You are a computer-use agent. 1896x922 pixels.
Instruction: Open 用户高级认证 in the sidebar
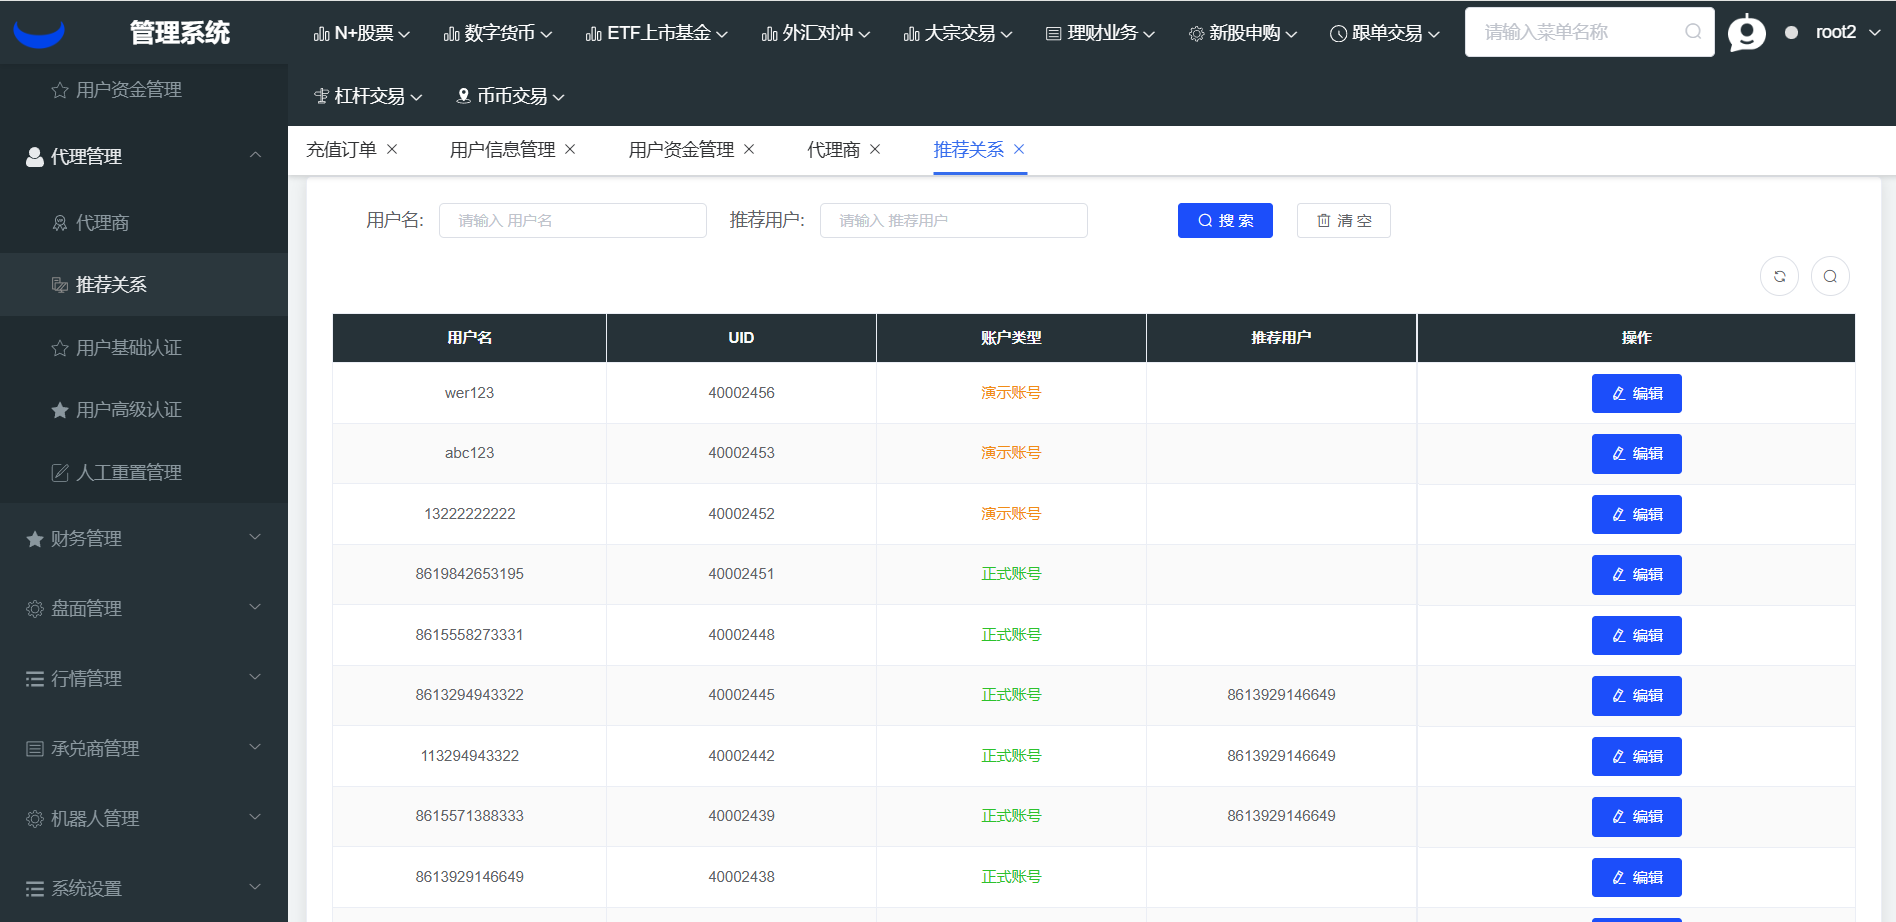tap(144, 410)
